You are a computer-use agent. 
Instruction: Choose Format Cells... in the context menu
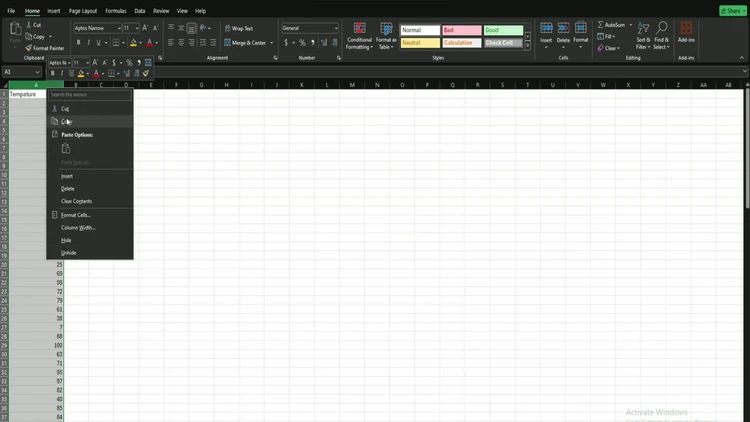coord(90,215)
